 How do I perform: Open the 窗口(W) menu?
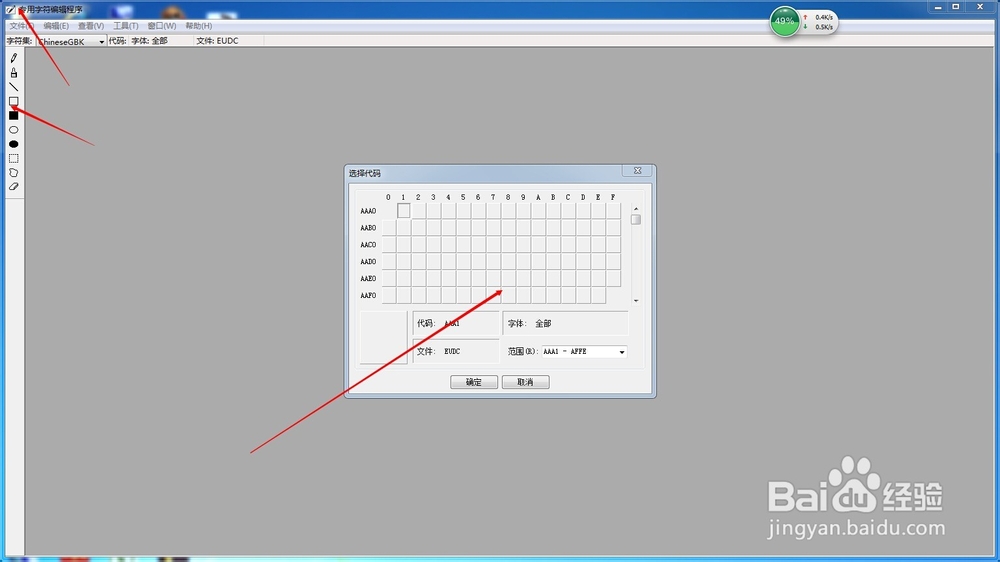(162, 26)
